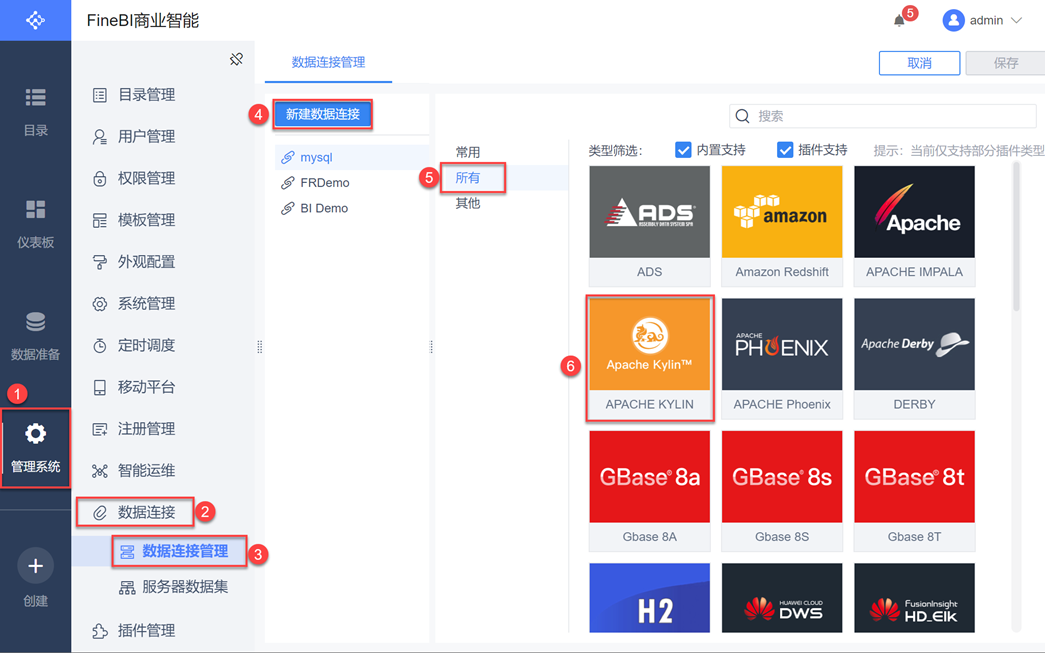Click the 创建 plus icon
Image resolution: width=1045 pixels, height=653 pixels.
pos(35,566)
